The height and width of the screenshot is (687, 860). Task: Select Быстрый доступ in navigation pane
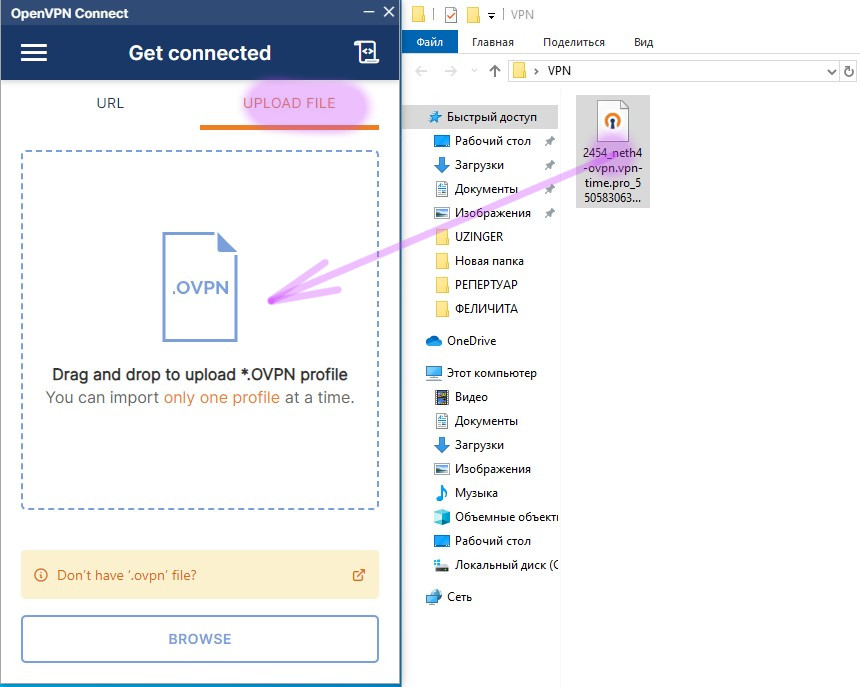(482, 117)
